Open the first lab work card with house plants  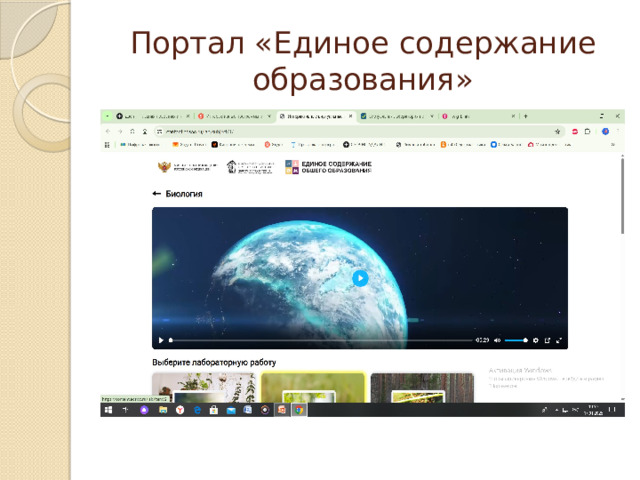[x=204, y=387]
